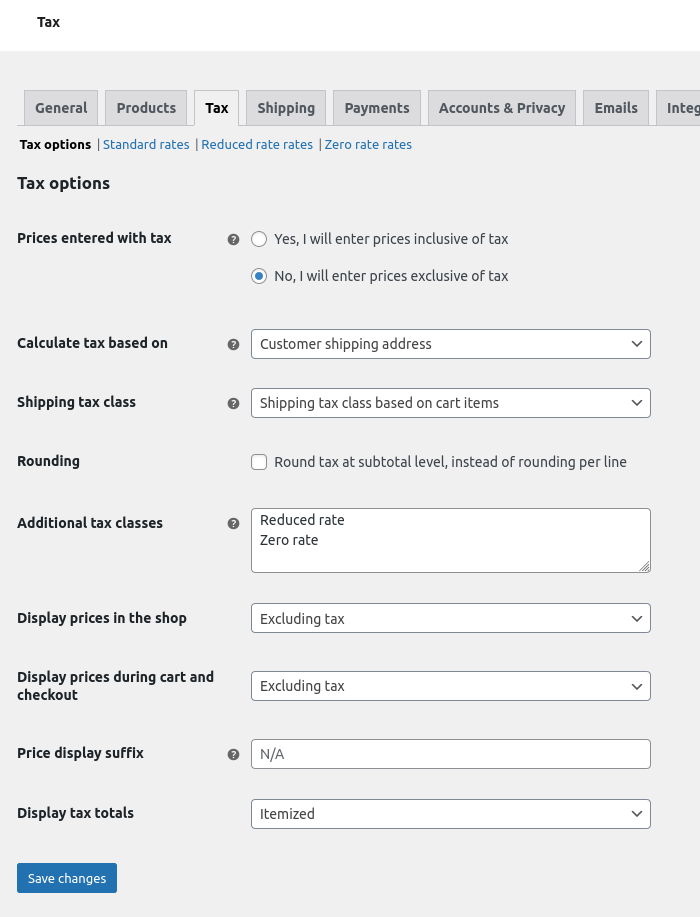Click help icon next to Price display suffix
This screenshot has width=700, height=917.
233,754
